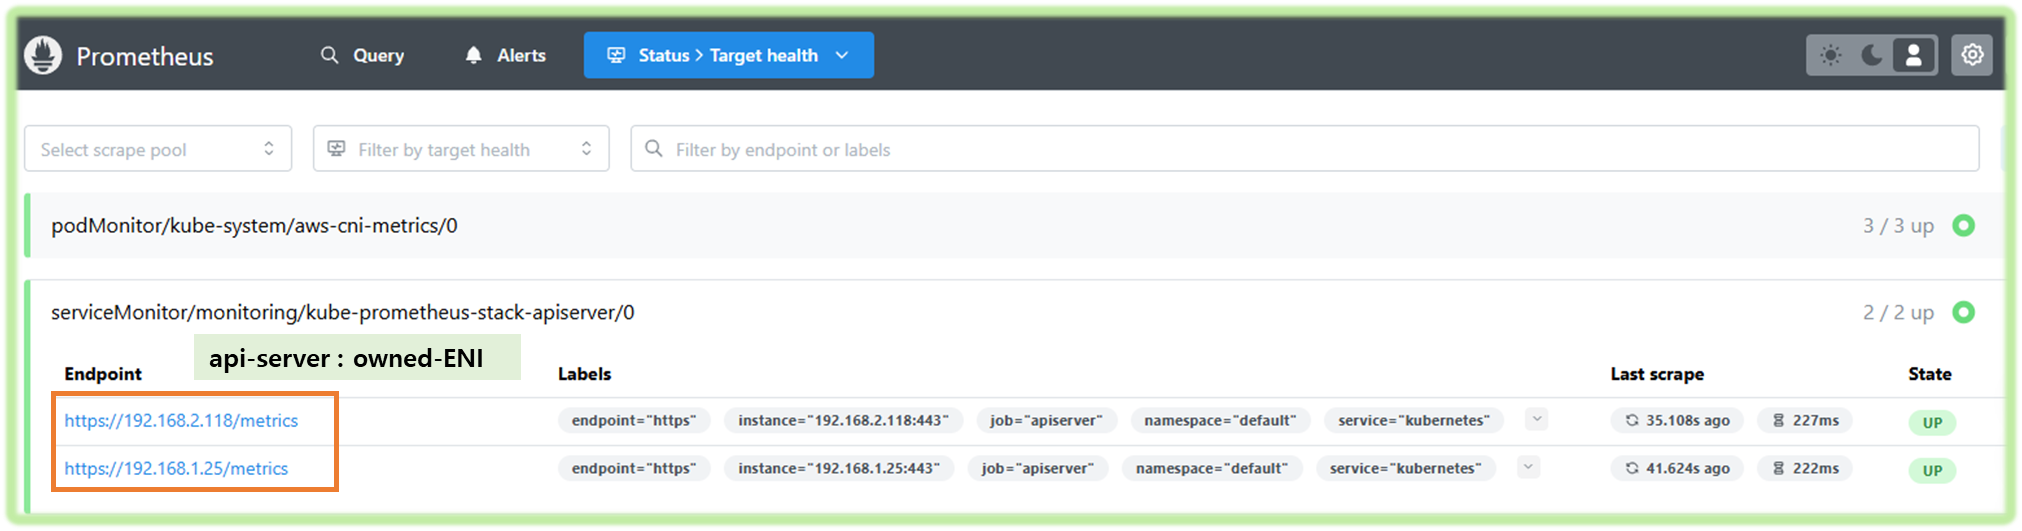Click green health ring for apiserver pool
Screen dimensions: 2022x531
click(x=1964, y=312)
